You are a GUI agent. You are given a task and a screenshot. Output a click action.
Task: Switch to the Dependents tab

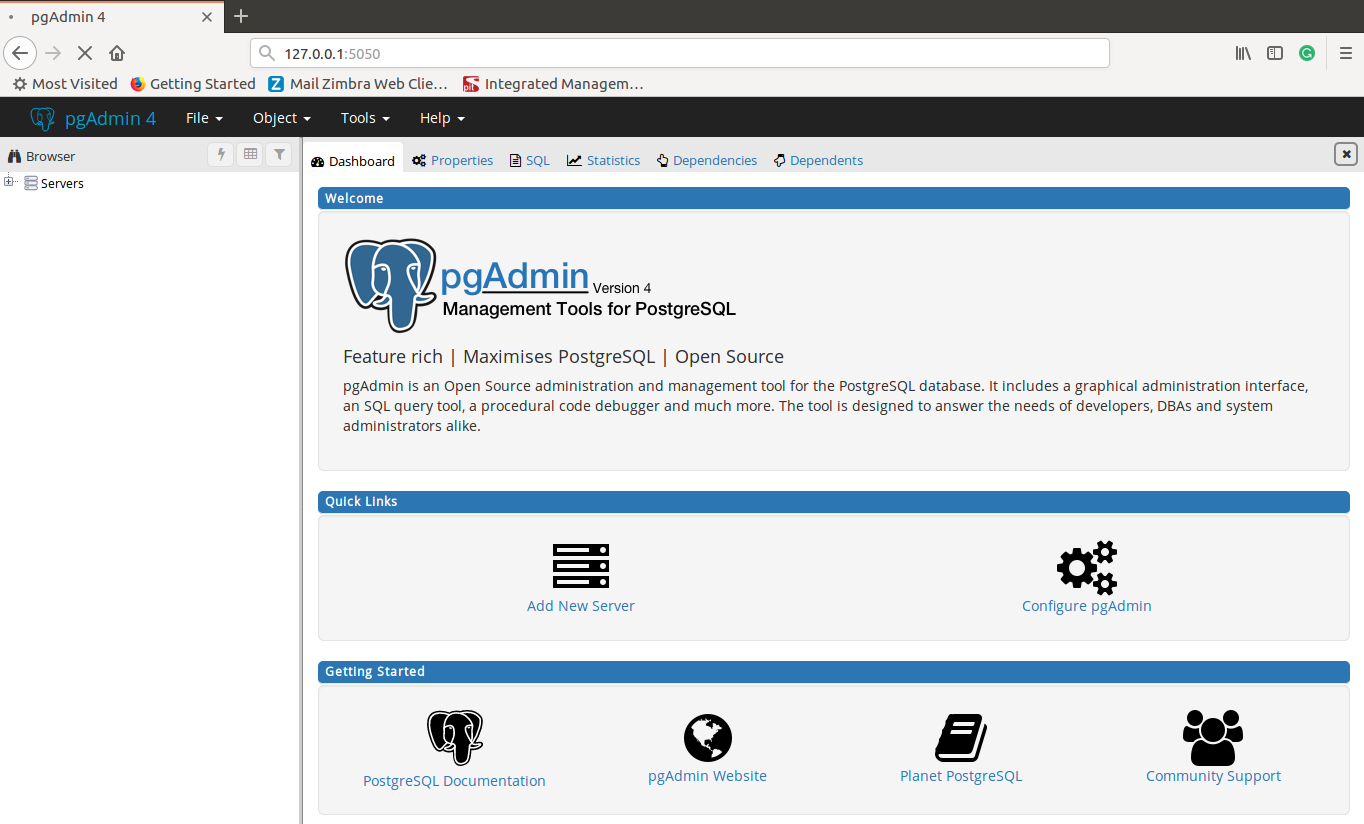pos(818,160)
